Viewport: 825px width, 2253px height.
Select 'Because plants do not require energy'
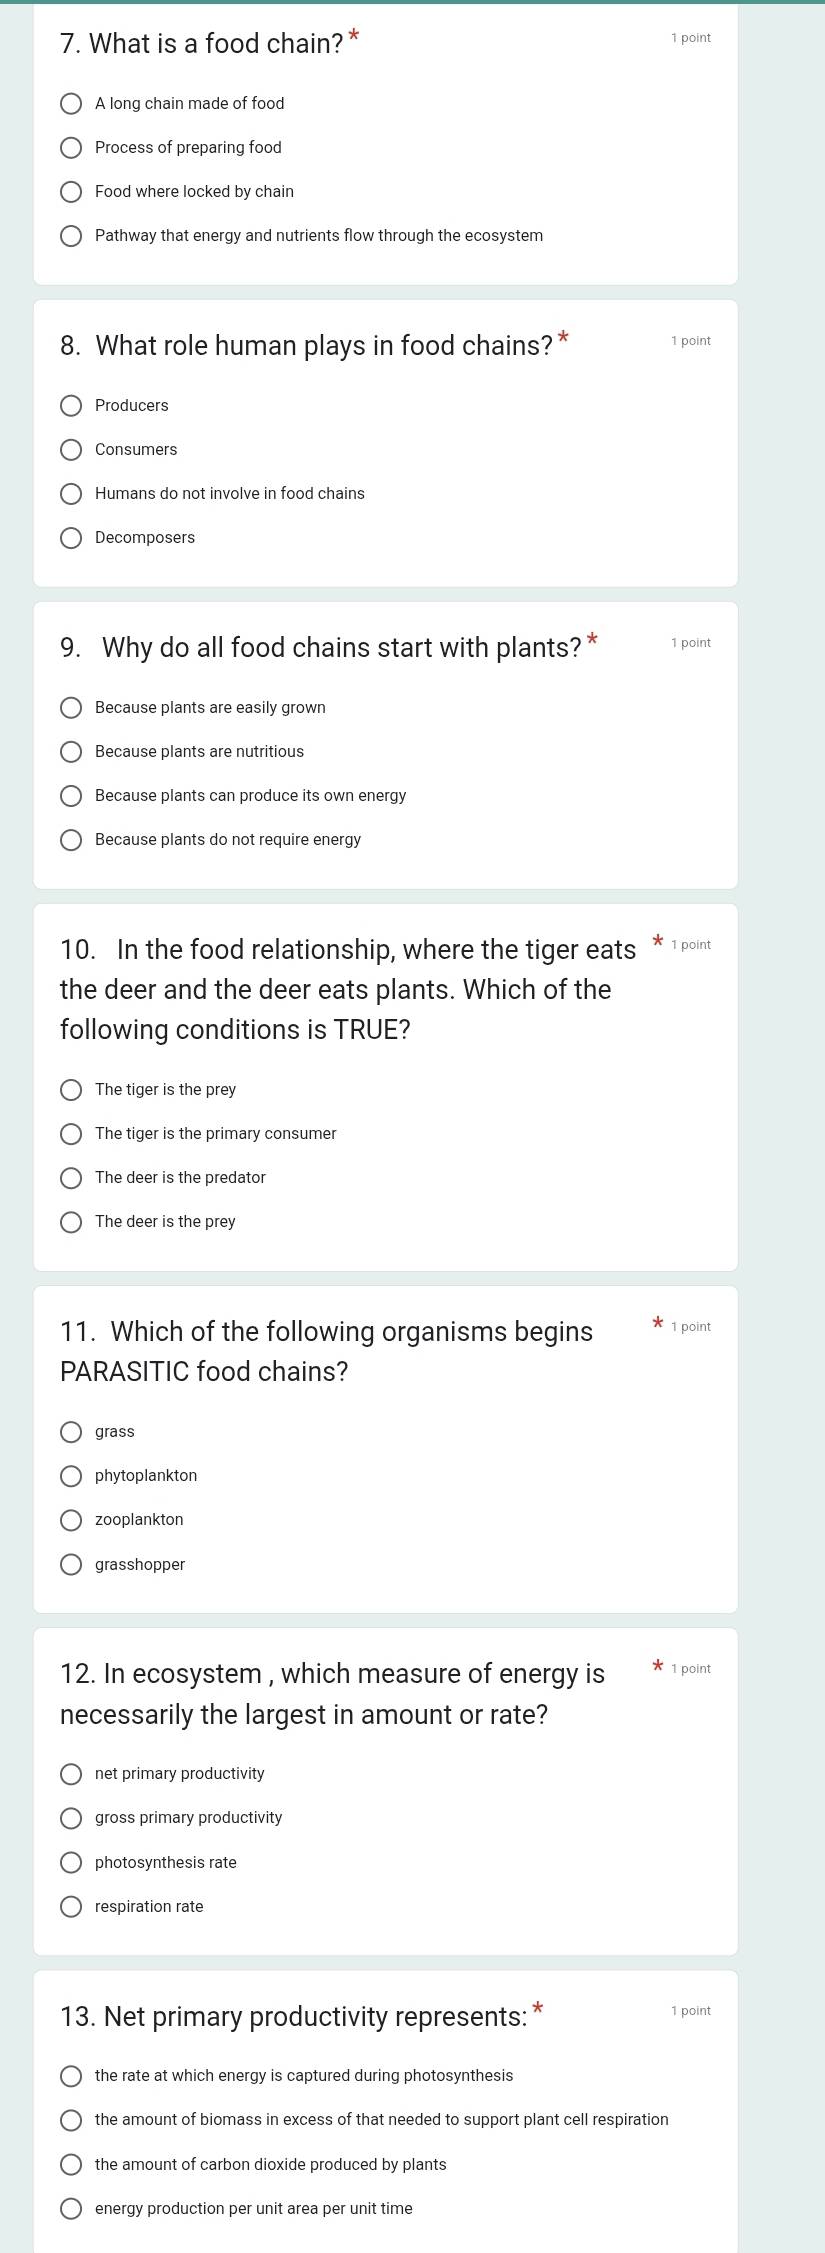71,839
